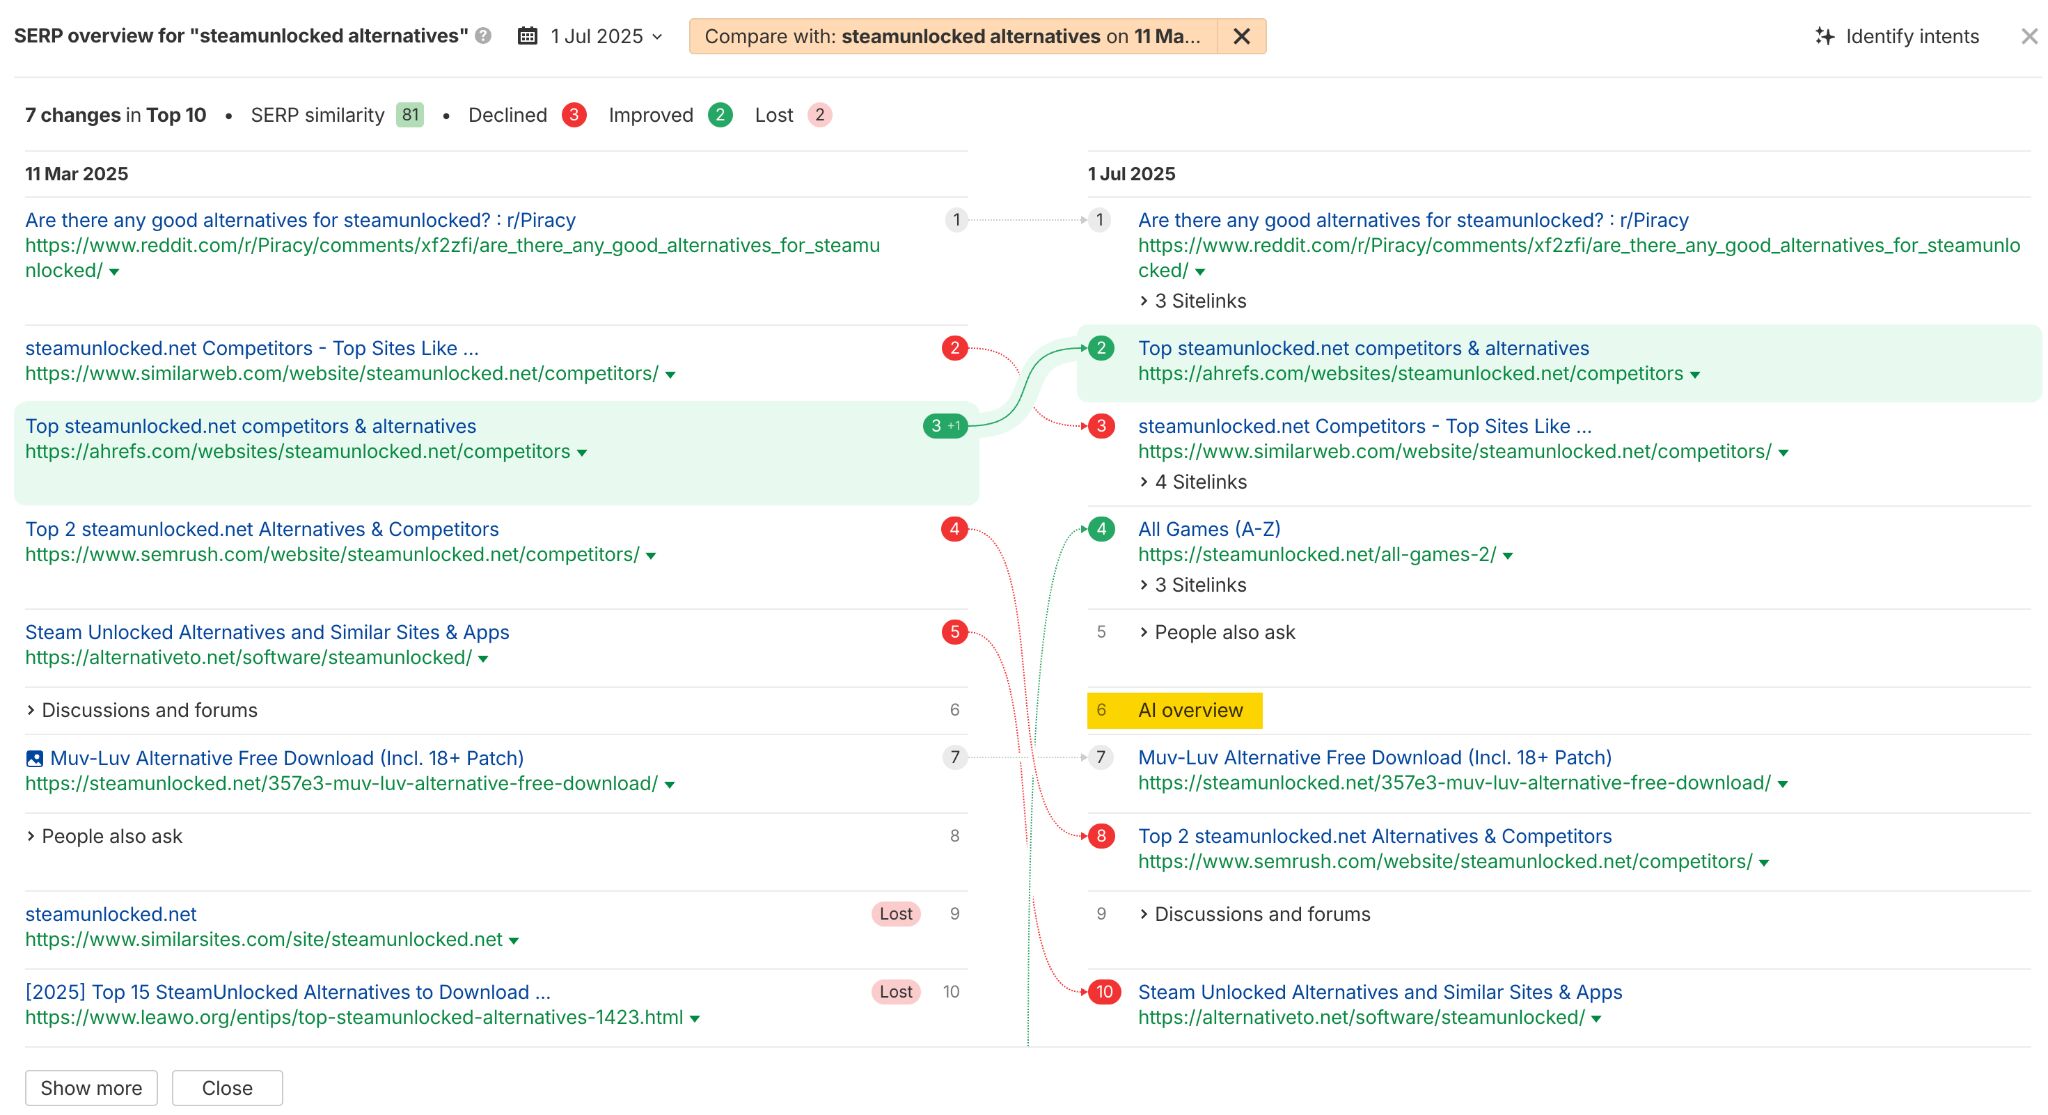Click the calendar icon near the date

click(x=528, y=35)
